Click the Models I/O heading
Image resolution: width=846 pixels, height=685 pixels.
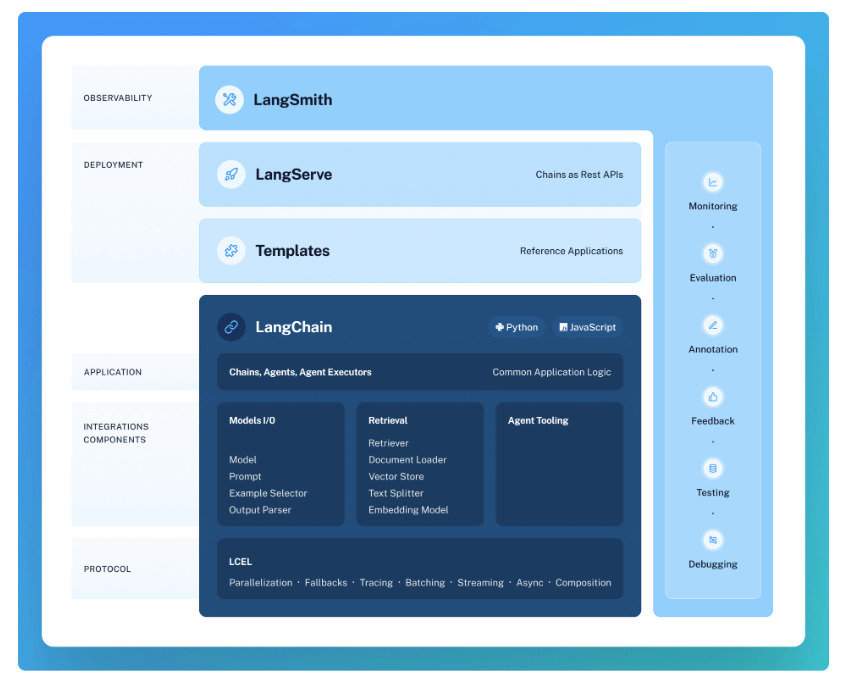[x=252, y=420]
